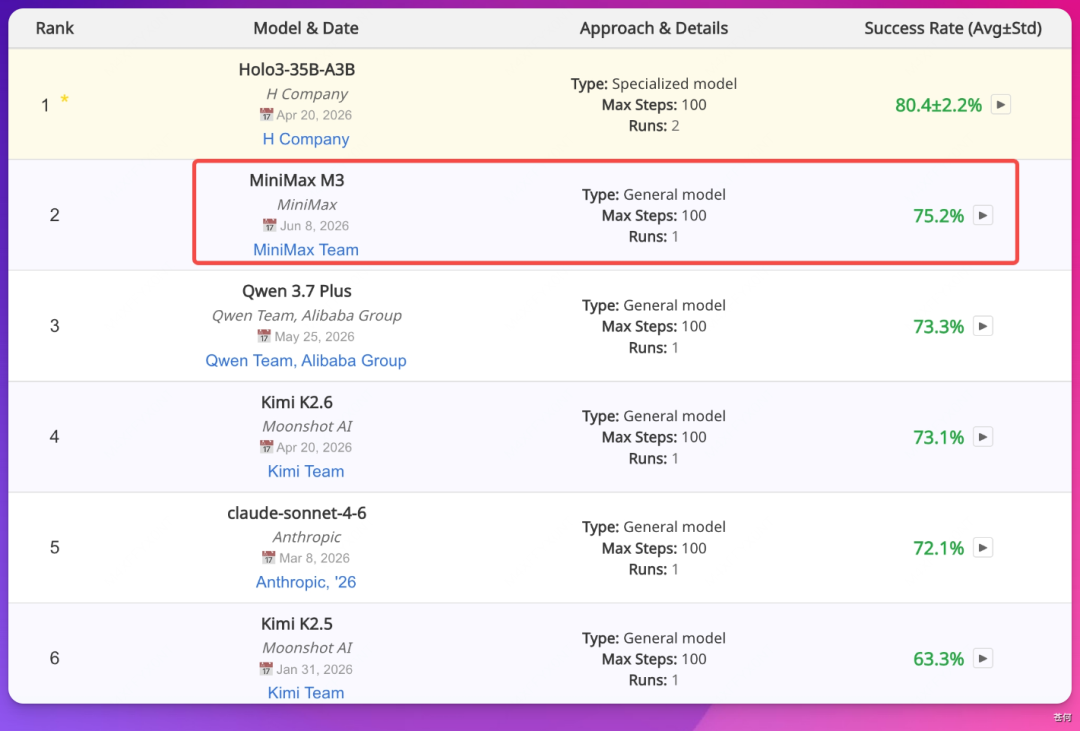
Task: Click the 73.3% success rate value
Action: 938,327
